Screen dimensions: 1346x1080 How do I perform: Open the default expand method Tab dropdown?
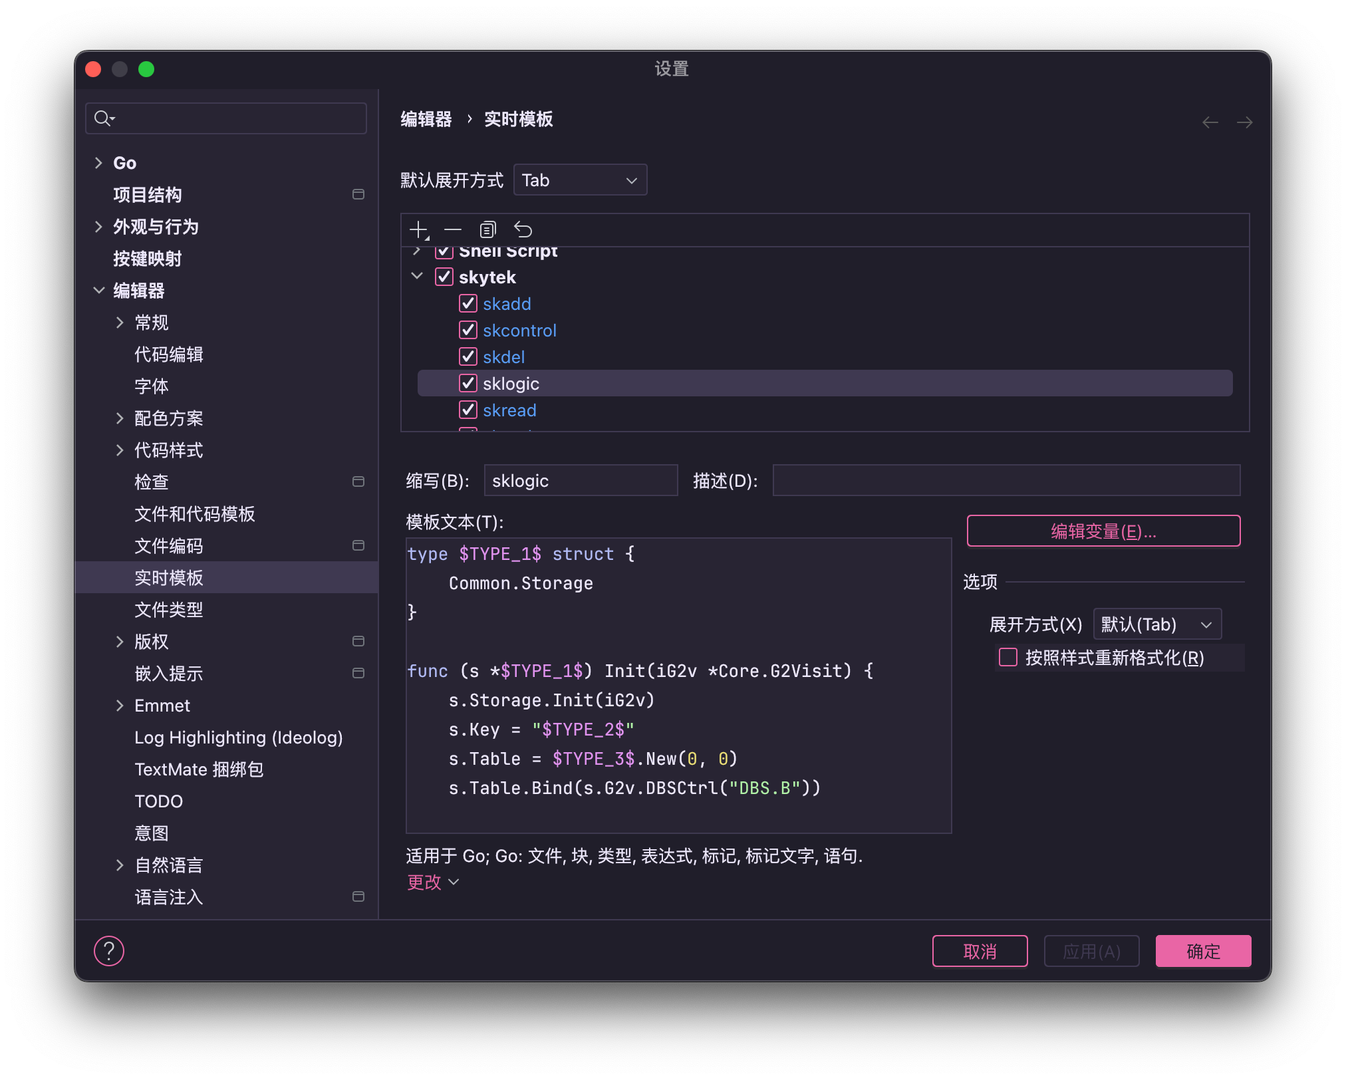(580, 180)
